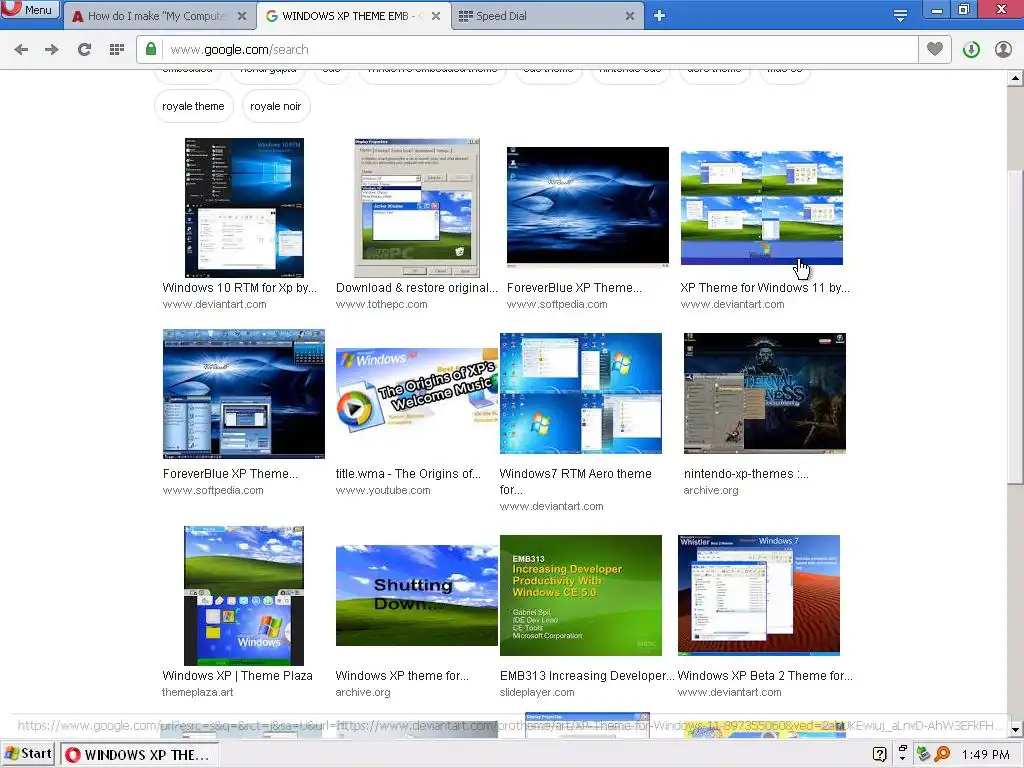The width and height of the screenshot is (1024, 768).
Task: Open the XP Theme for Windows 11 thumbnail
Action: 761,208
